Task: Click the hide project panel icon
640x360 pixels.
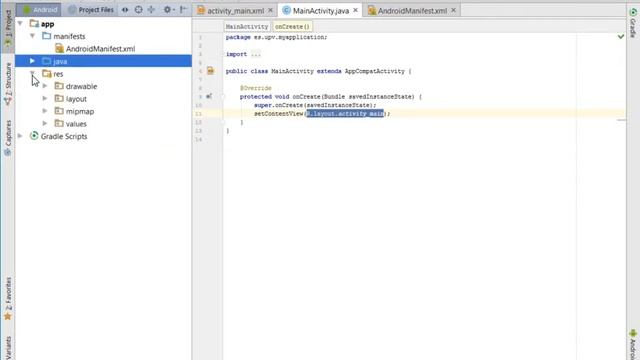Action: coord(183,9)
